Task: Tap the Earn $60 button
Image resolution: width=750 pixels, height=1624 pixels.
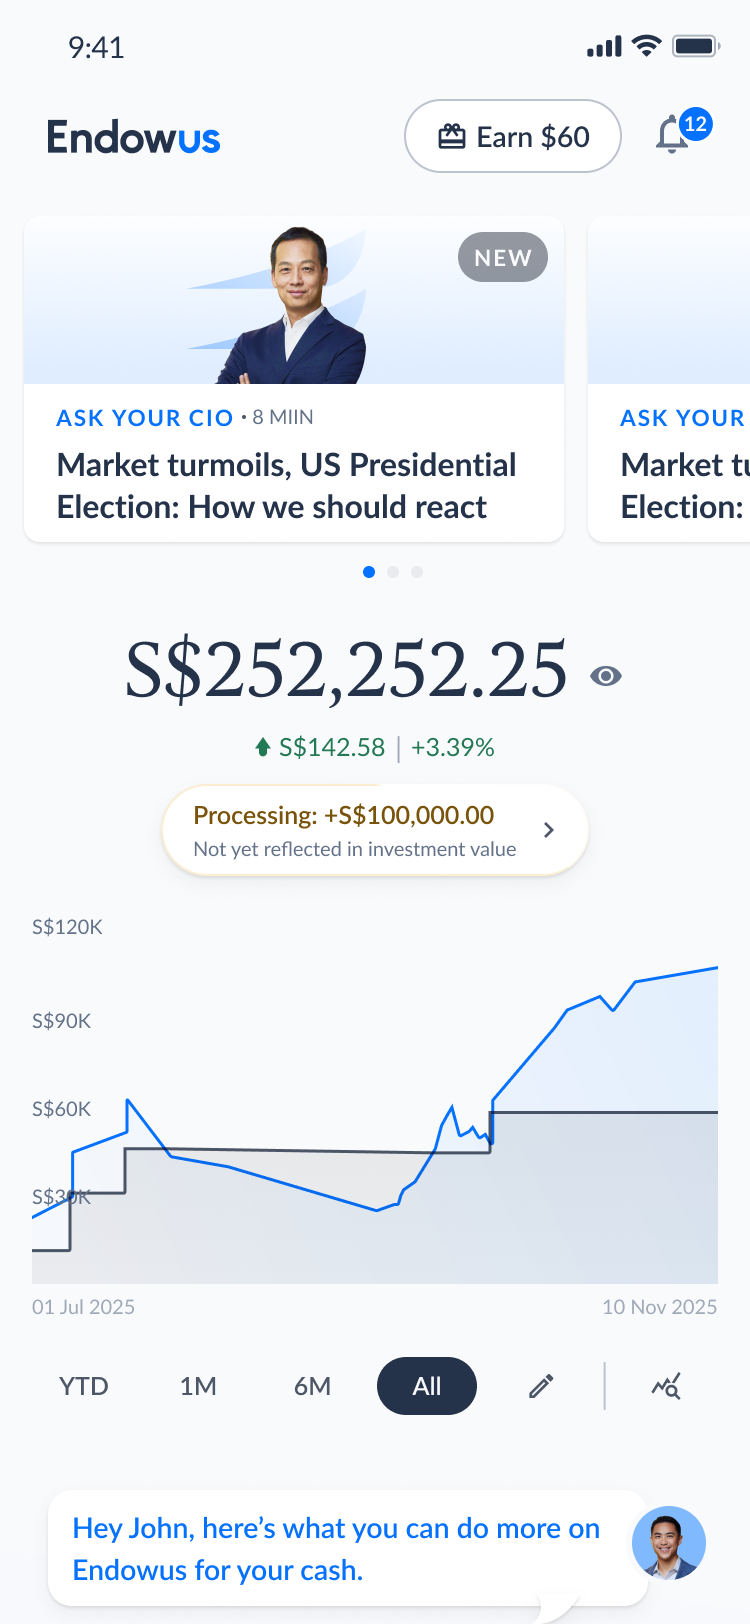Action: pyautogui.click(x=513, y=136)
